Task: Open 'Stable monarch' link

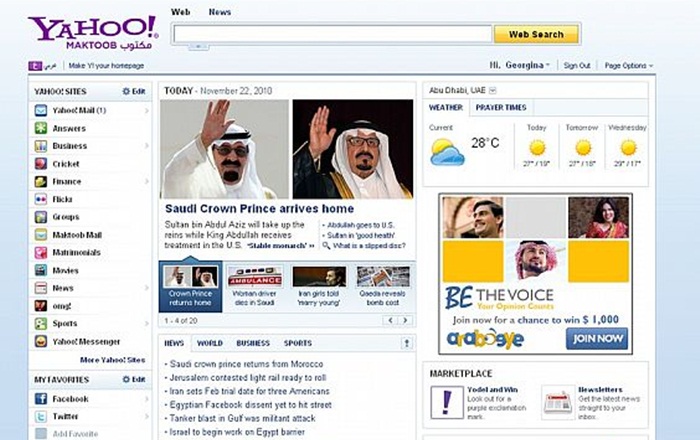Action: [281, 245]
